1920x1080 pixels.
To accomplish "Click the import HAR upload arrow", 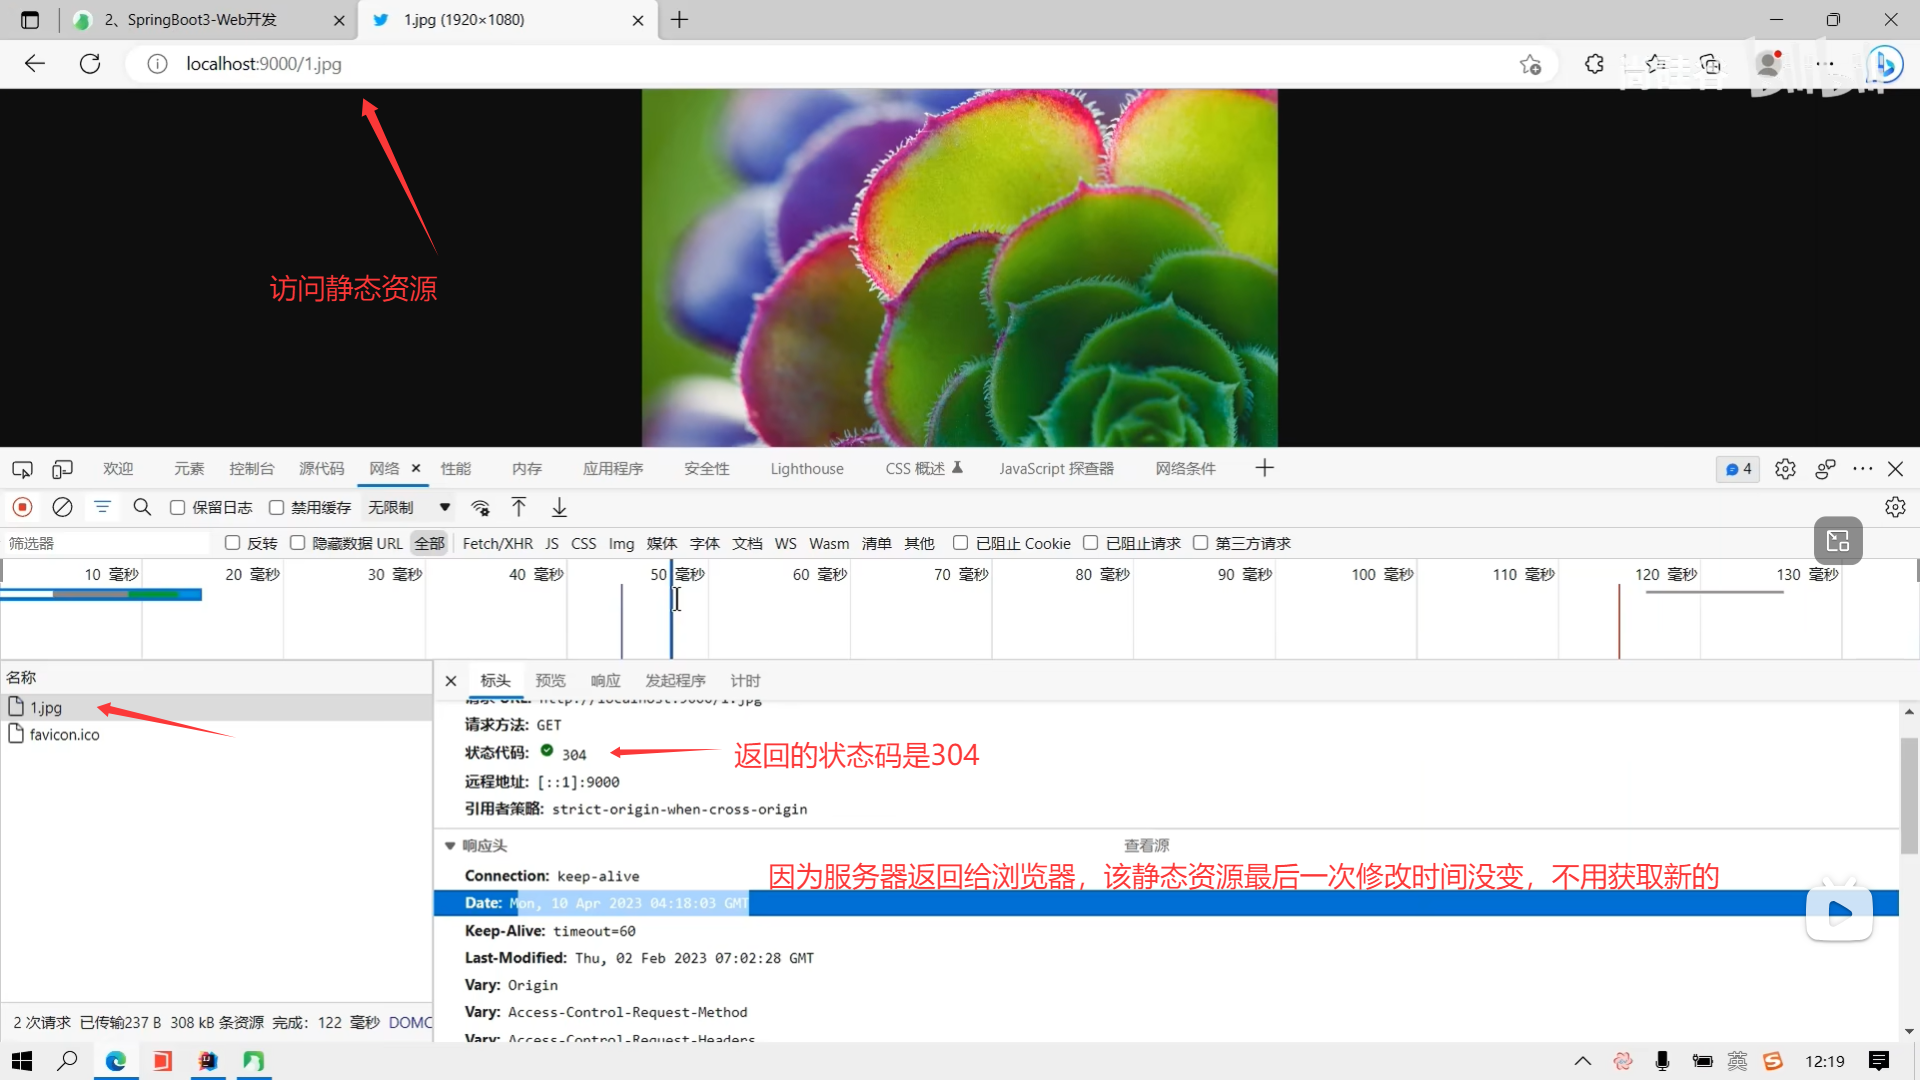I will point(519,507).
